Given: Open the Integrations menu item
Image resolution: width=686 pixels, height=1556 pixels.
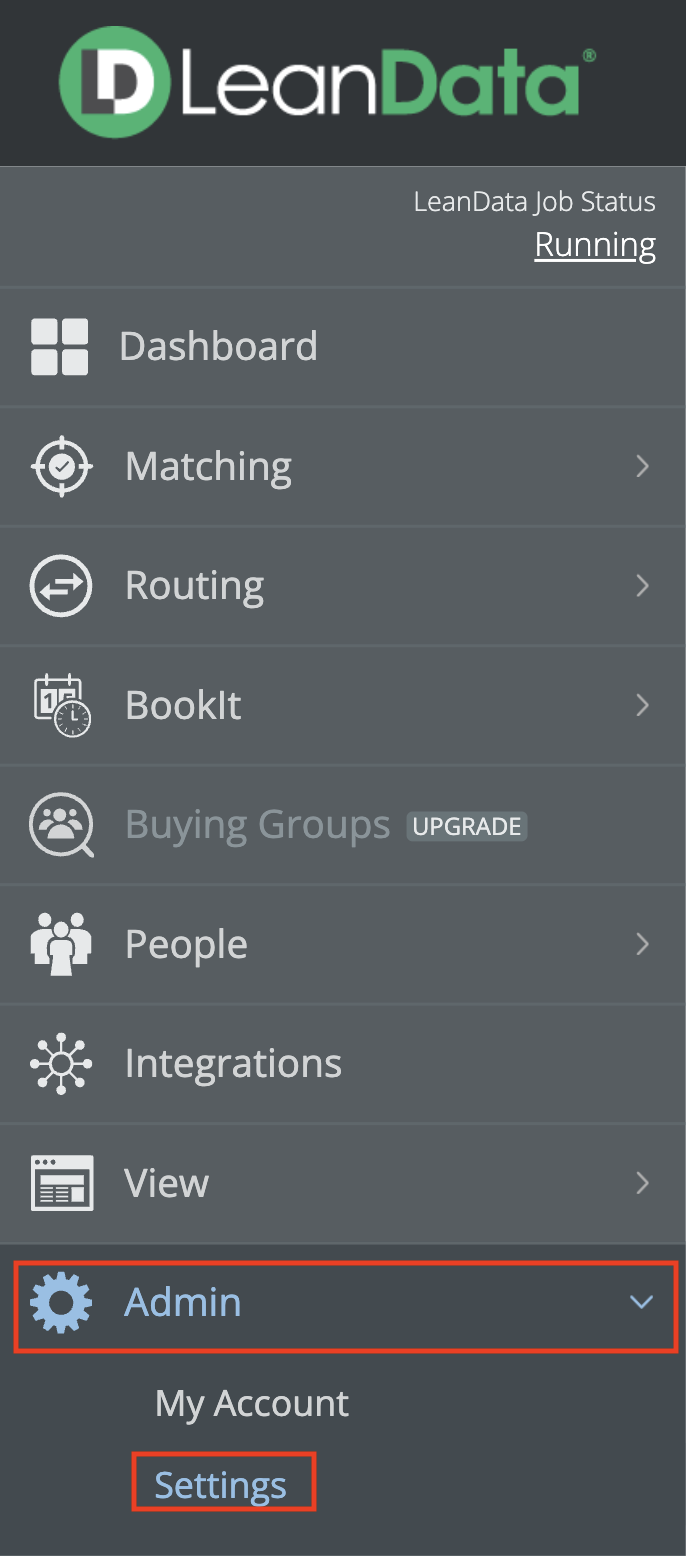Looking at the screenshot, I should 233,1064.
